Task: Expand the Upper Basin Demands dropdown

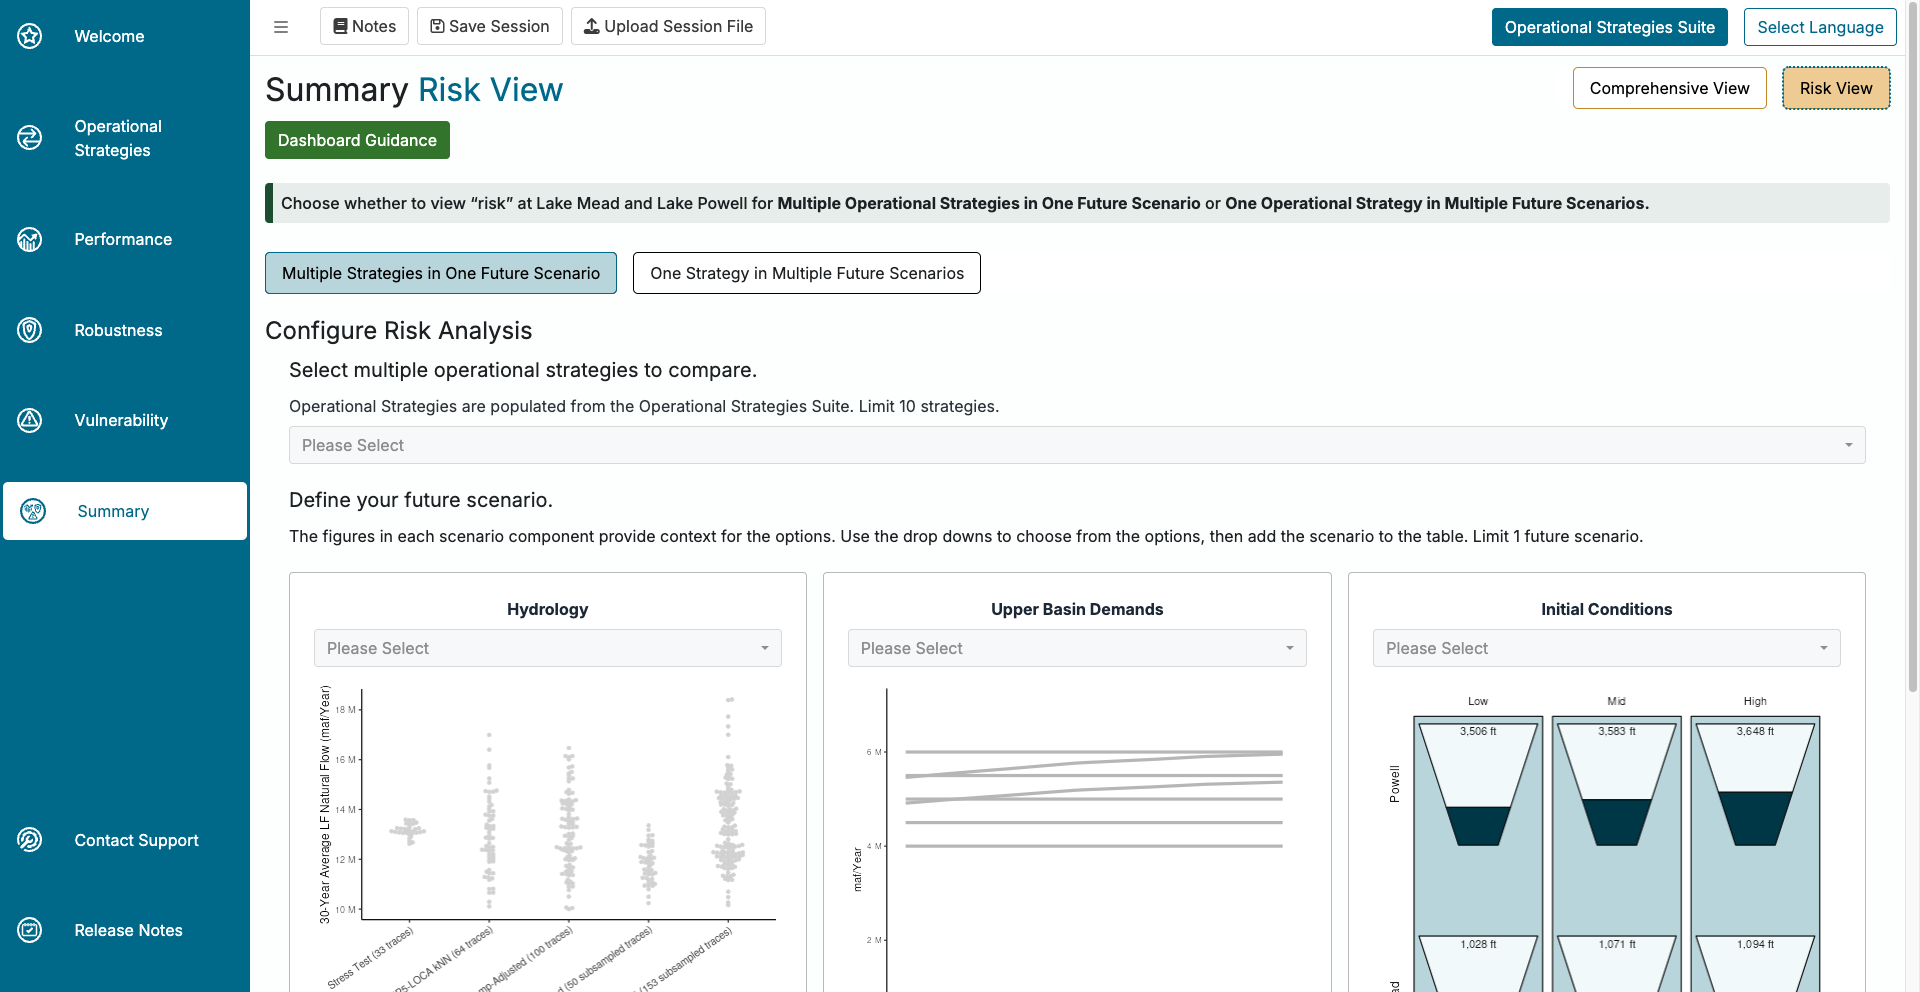Action: click(1077, 648)
